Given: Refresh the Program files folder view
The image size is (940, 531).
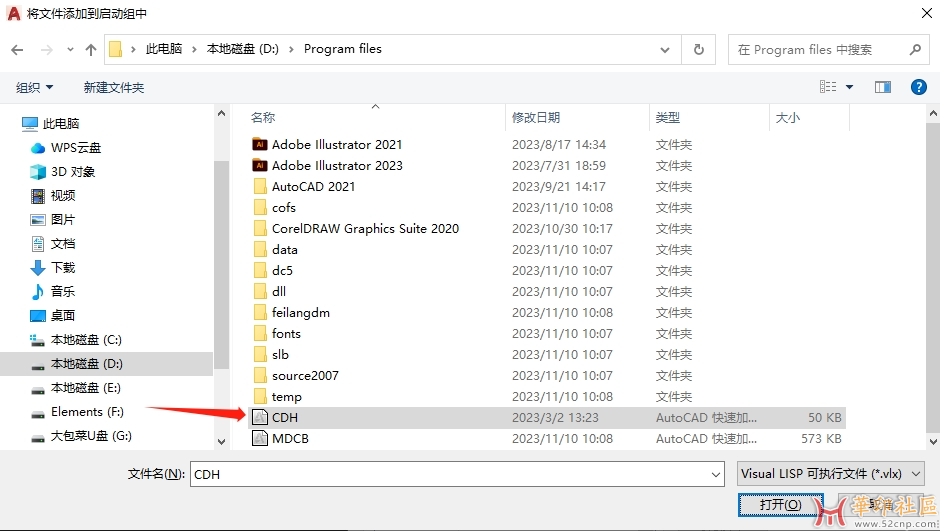Looking at the screenshot, I should (x=698, y=49).
